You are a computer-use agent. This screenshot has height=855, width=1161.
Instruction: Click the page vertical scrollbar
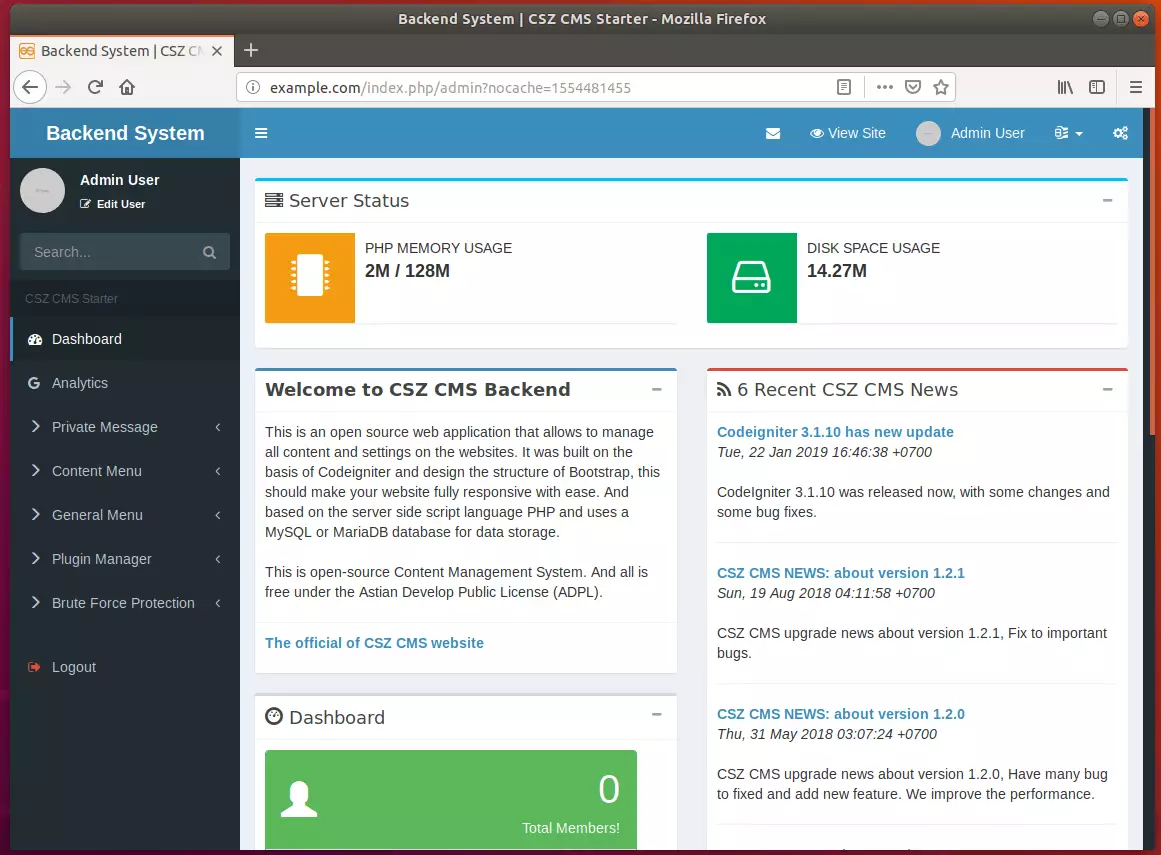pos(1153,272)
